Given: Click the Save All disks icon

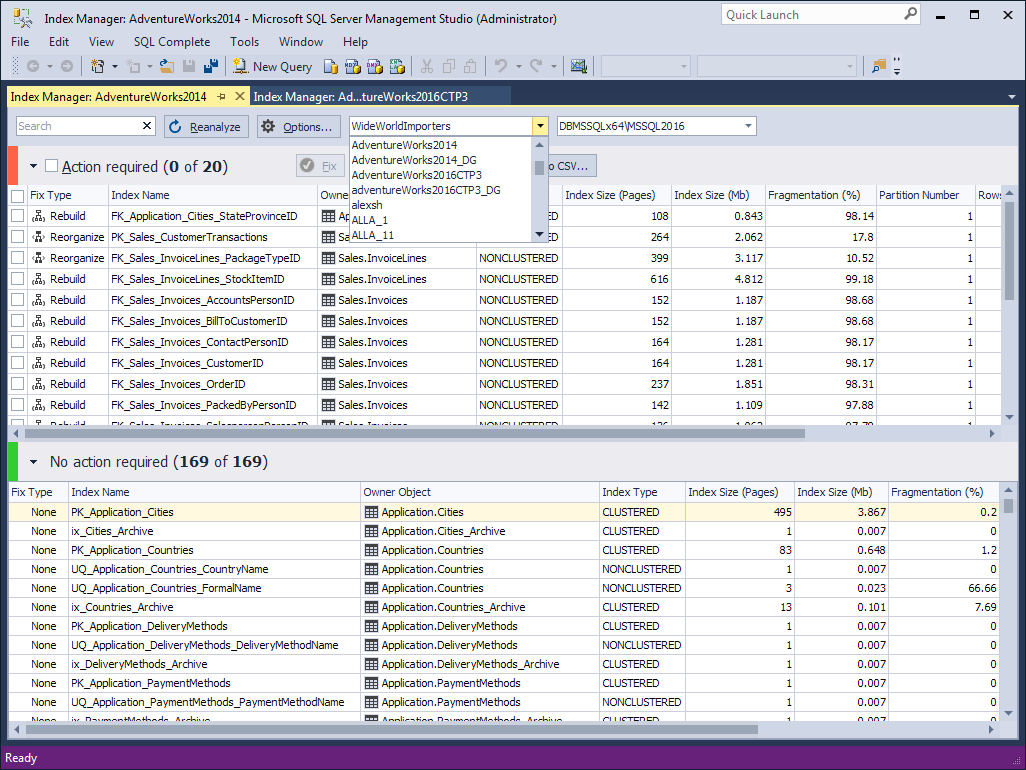Looking at the screenshot, I should [x=211, y=66].
